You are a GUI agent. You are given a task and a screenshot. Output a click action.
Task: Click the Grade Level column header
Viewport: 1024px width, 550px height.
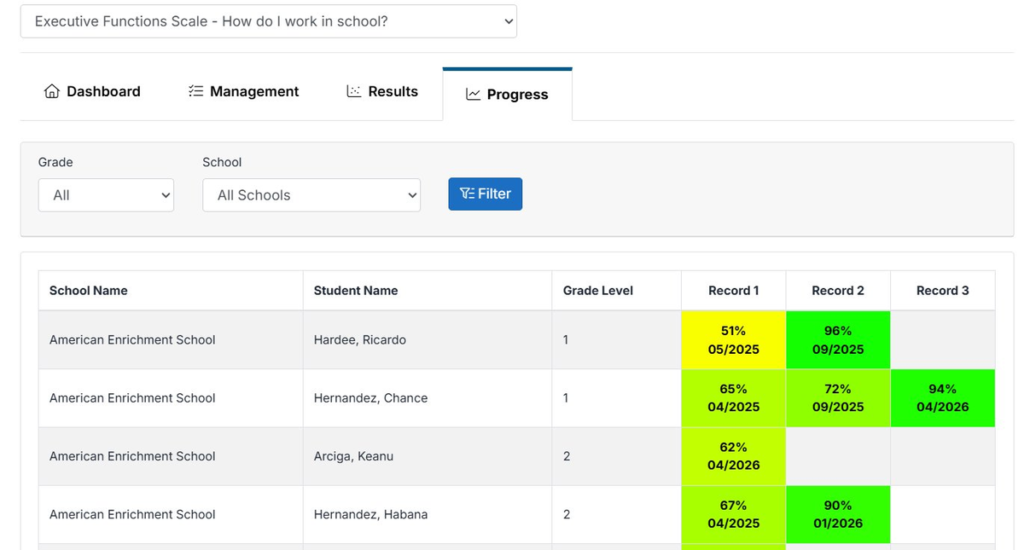[598, 291]
